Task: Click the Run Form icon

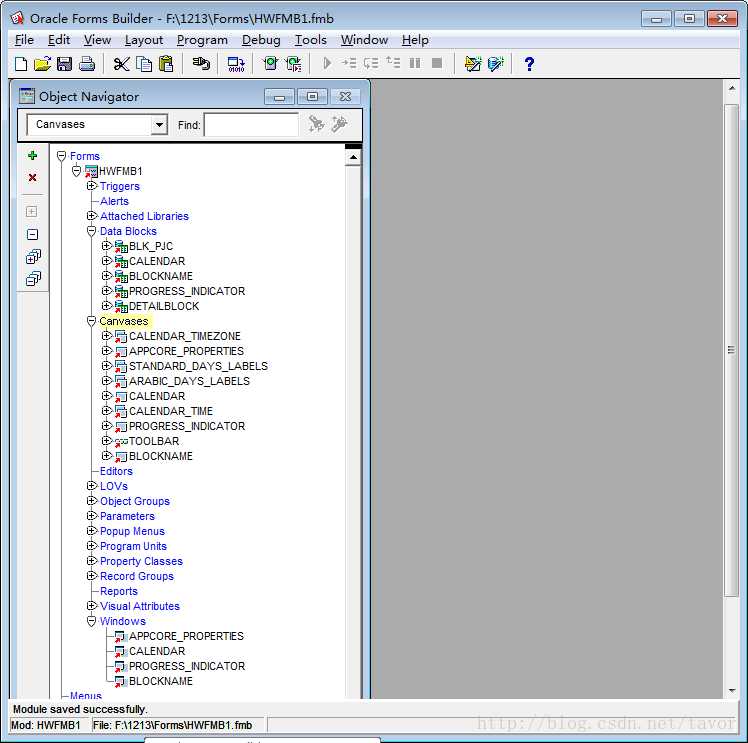Action: click(x=270, y=63)
